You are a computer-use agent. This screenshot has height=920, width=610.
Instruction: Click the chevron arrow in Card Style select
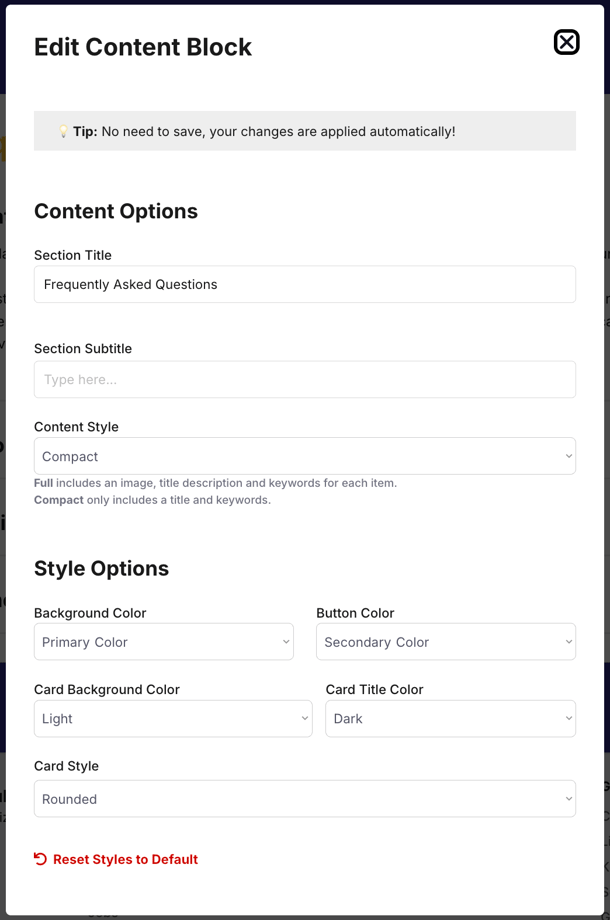(568, 799)
